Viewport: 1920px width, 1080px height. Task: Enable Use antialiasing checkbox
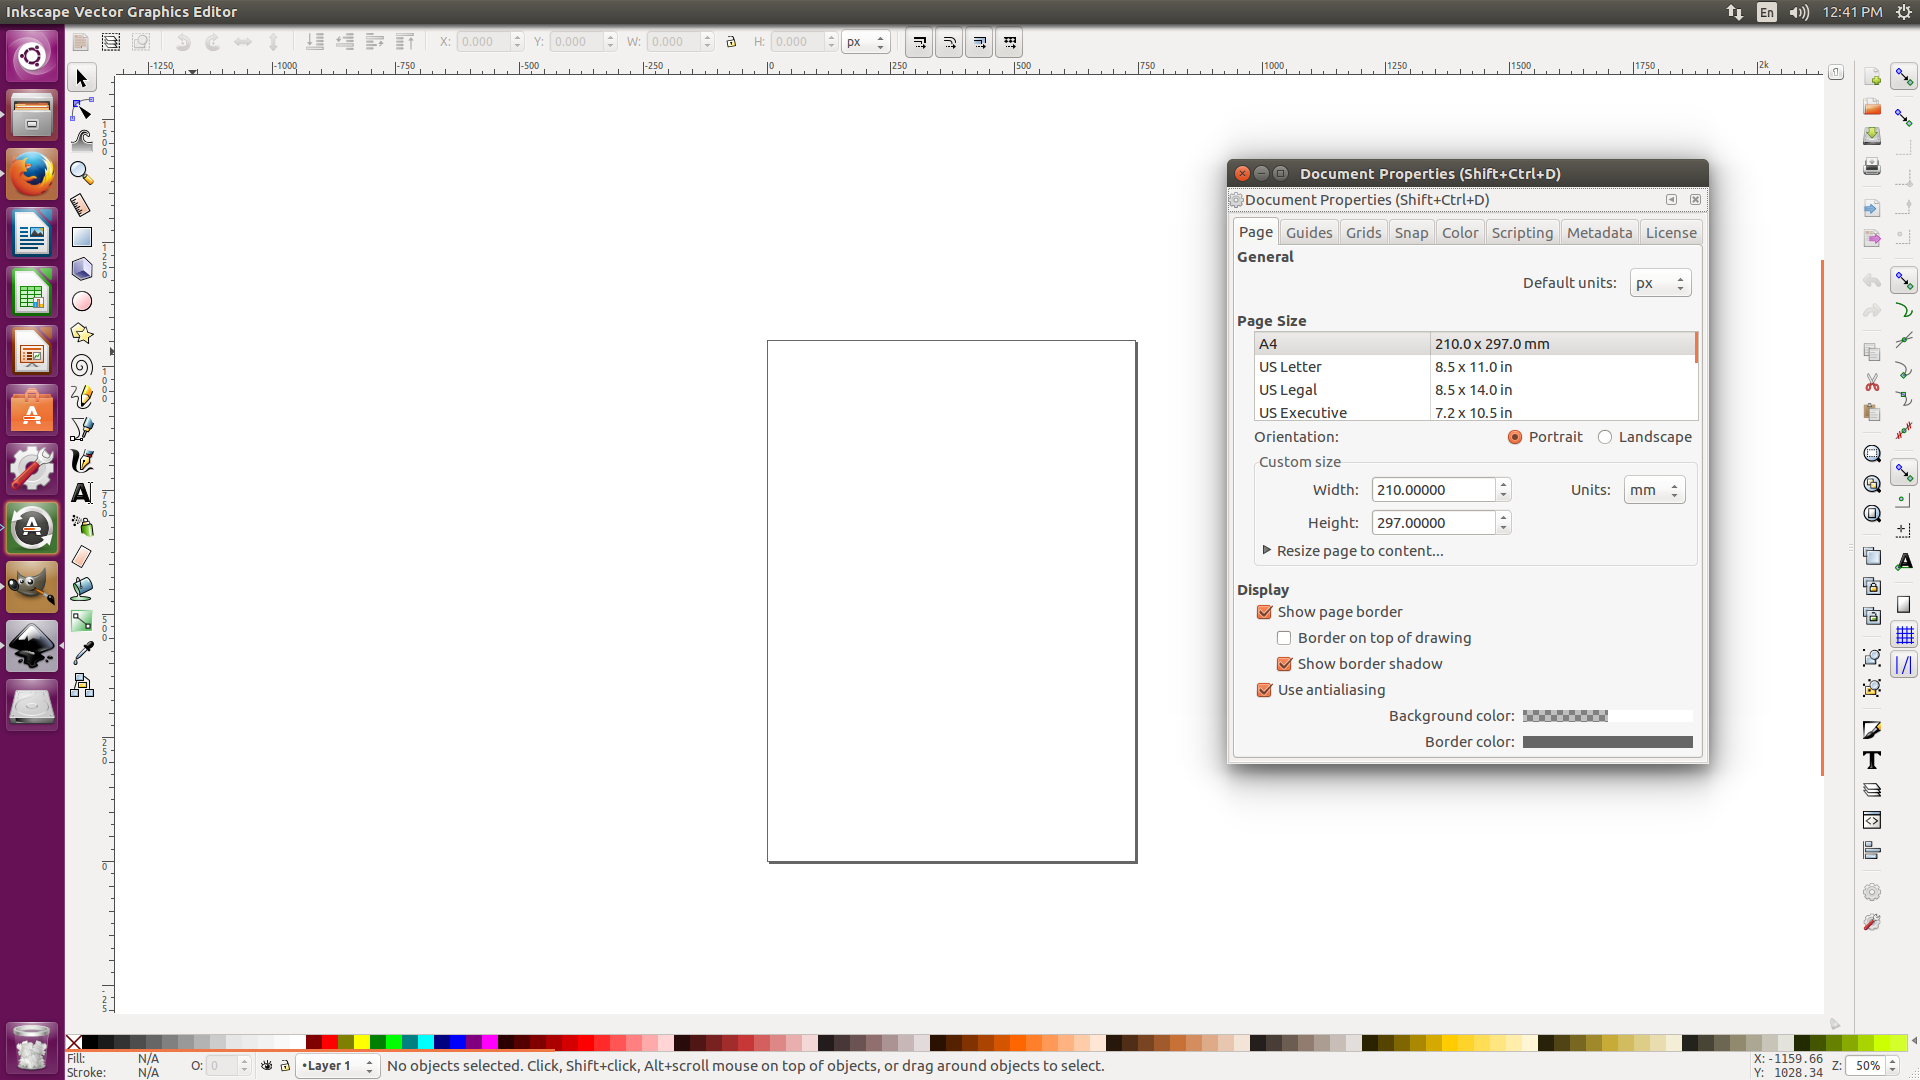click(1263, 688)
